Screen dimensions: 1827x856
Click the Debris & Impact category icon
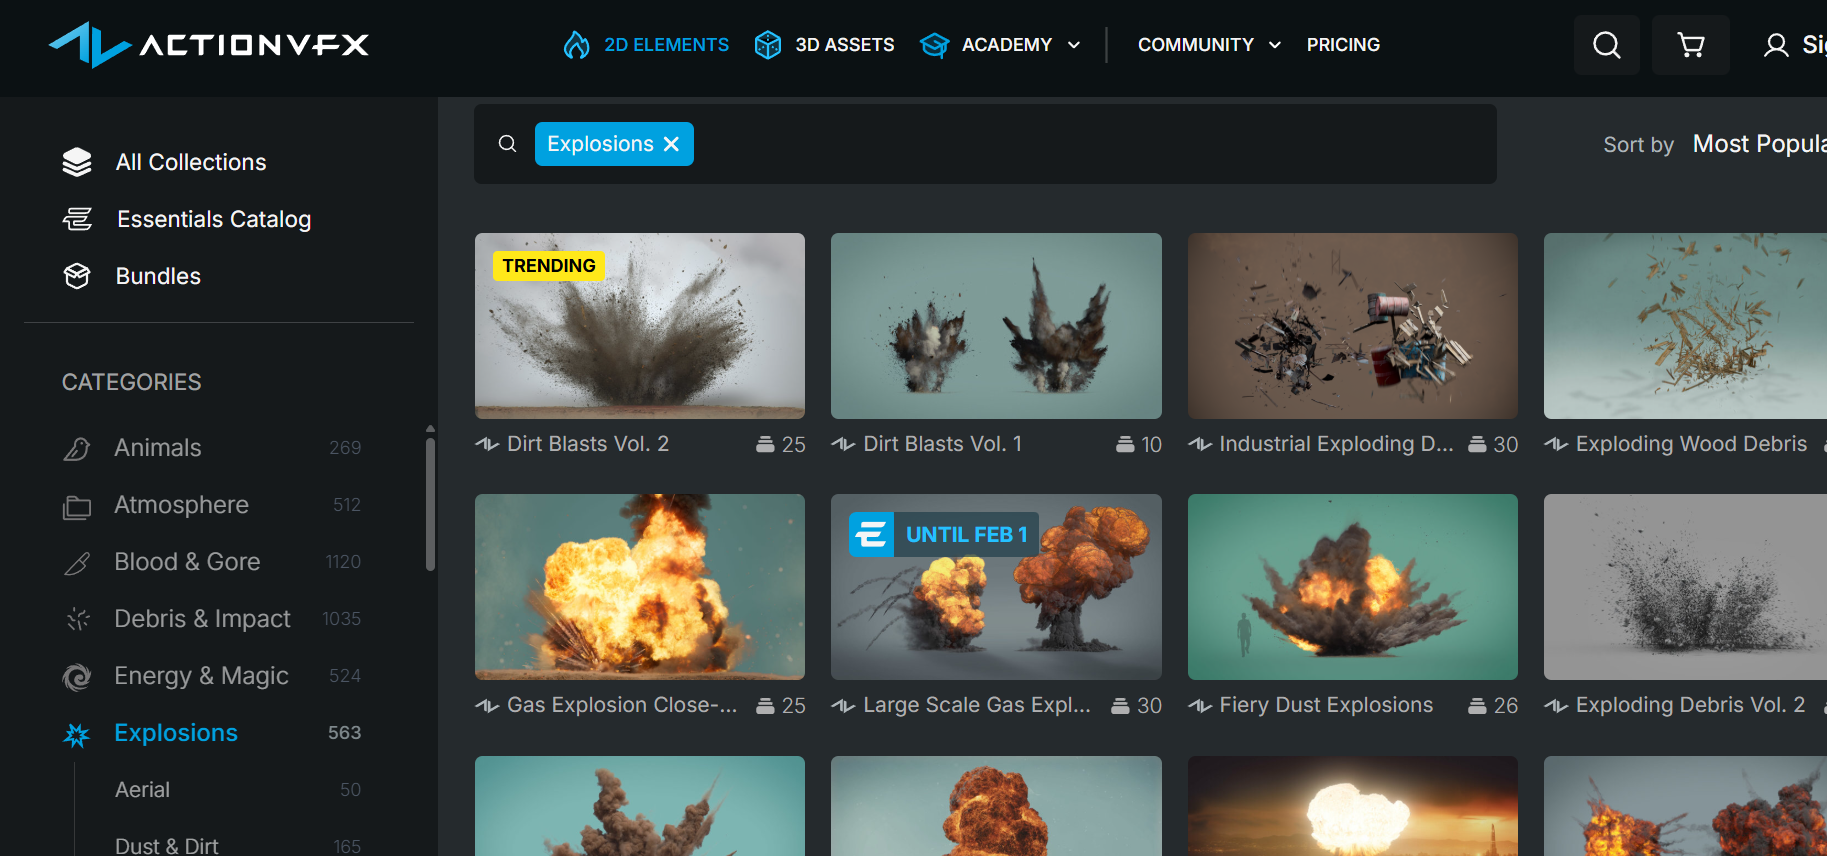tap(78, 620)
